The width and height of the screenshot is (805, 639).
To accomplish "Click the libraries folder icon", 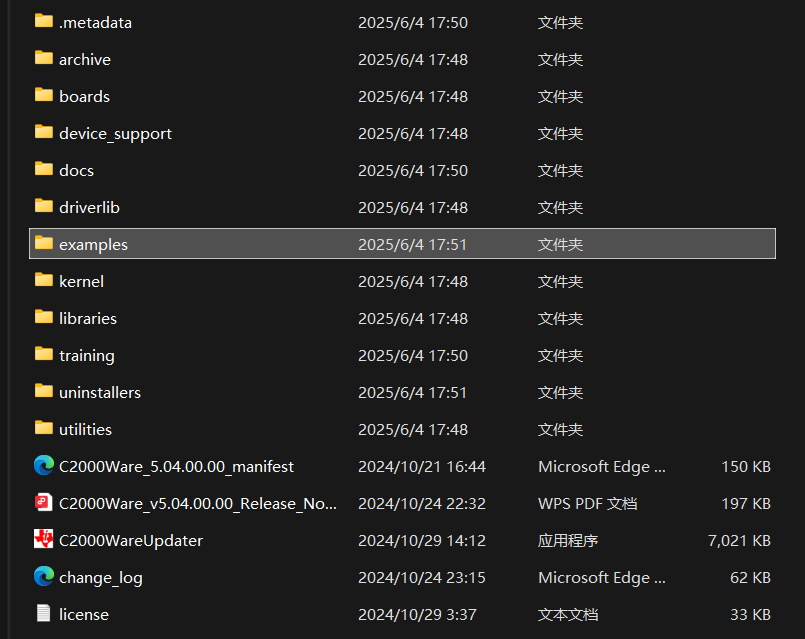I will (44, 317).
